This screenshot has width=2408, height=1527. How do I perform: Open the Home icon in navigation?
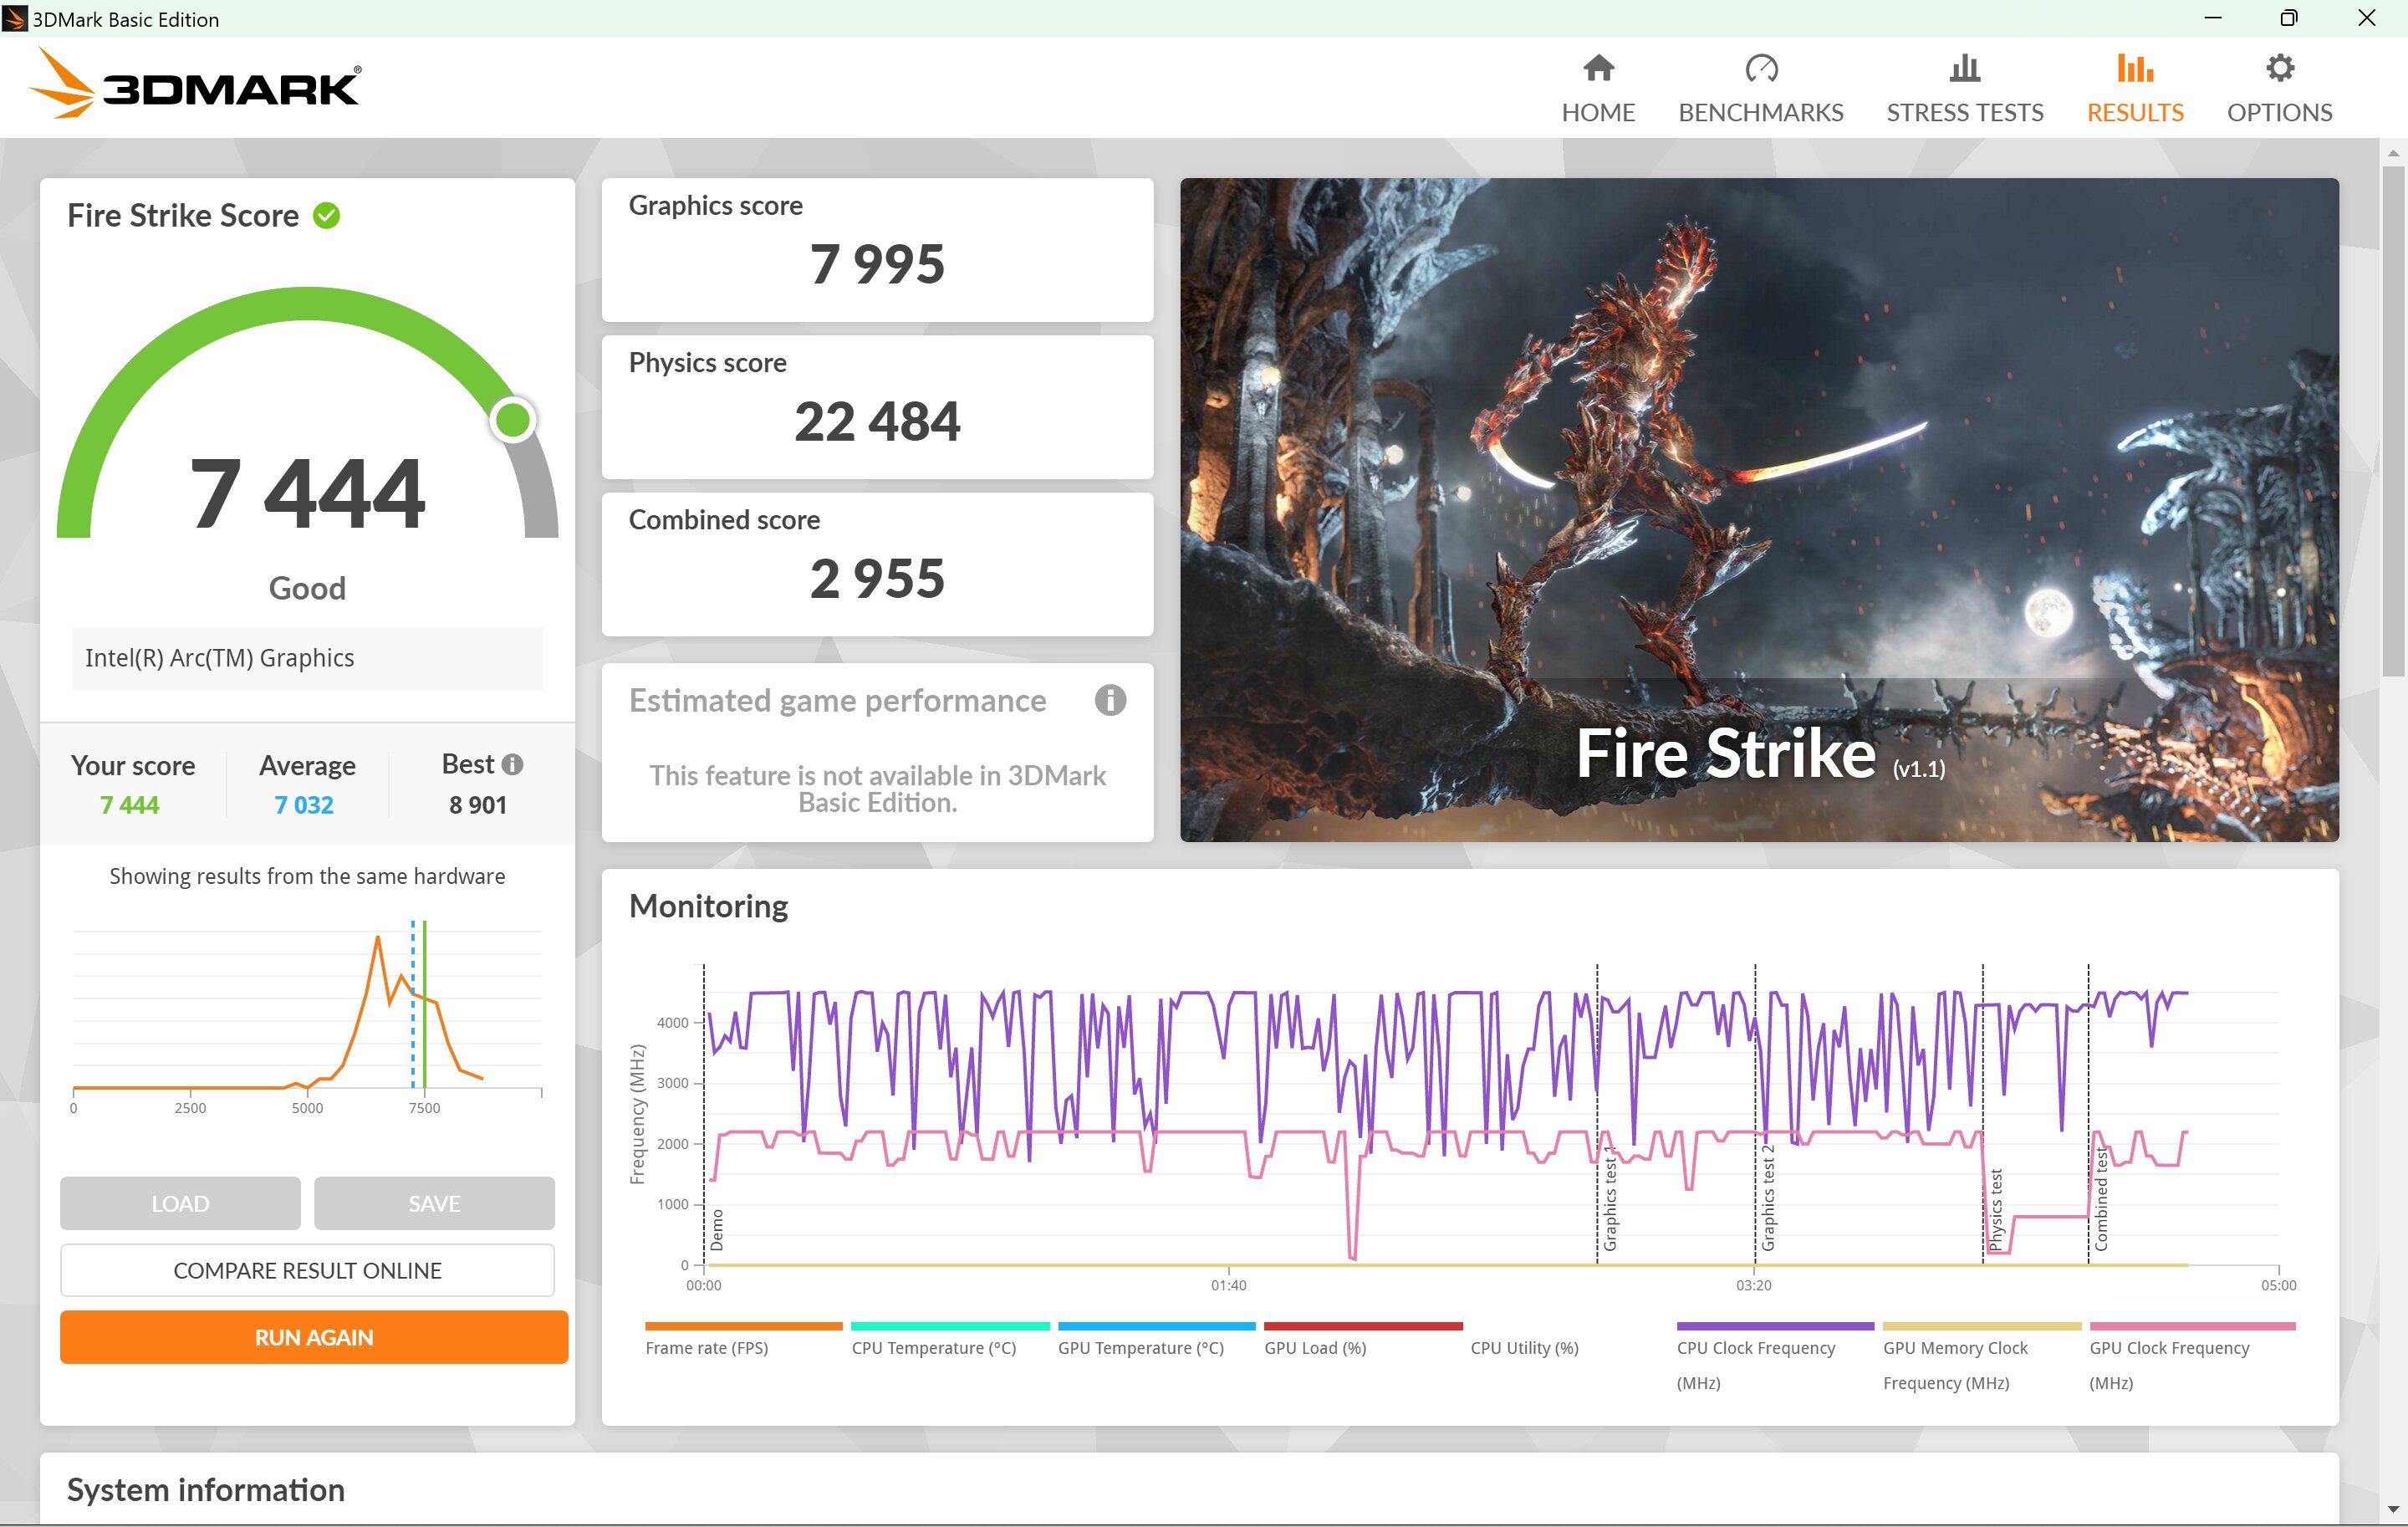pos(1598,68)
